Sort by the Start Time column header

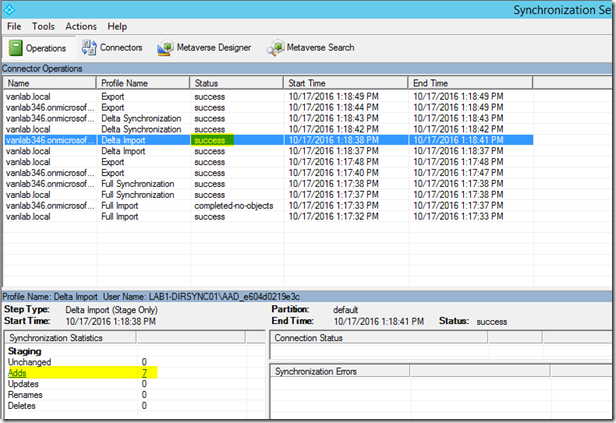pyautogui.click(x=346, y=83)
